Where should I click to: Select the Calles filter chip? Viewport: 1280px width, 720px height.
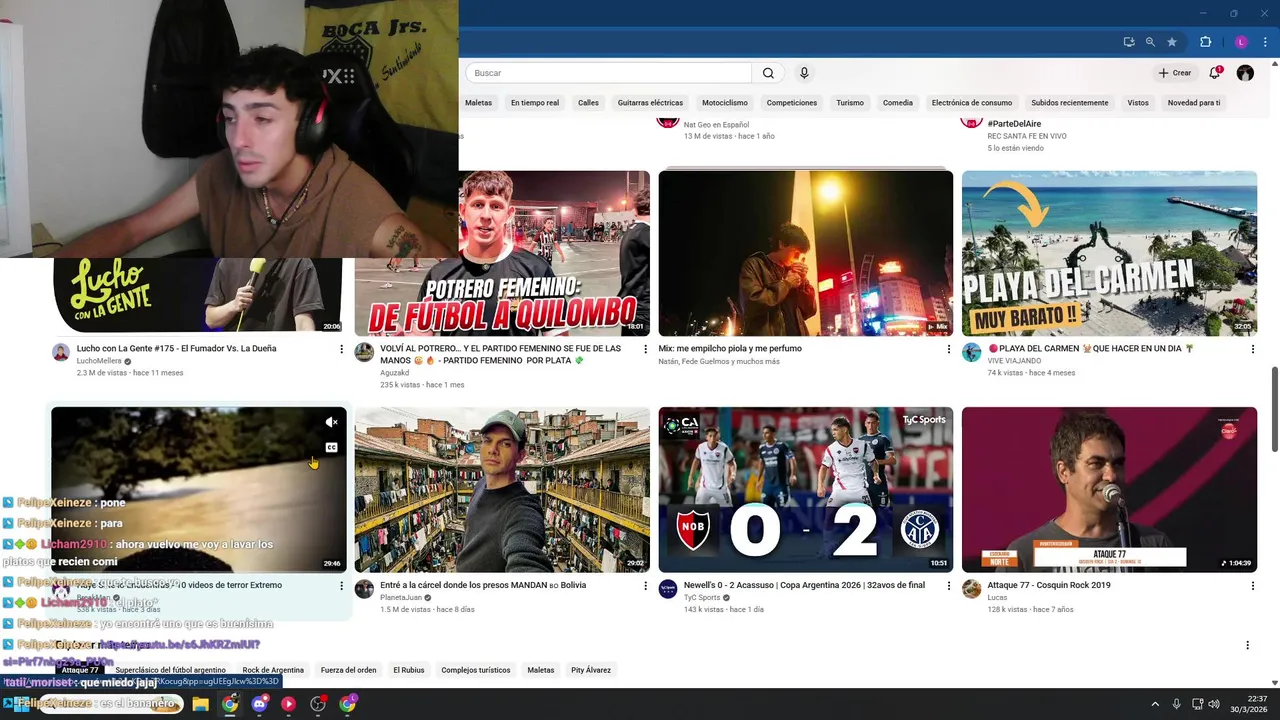588,102
